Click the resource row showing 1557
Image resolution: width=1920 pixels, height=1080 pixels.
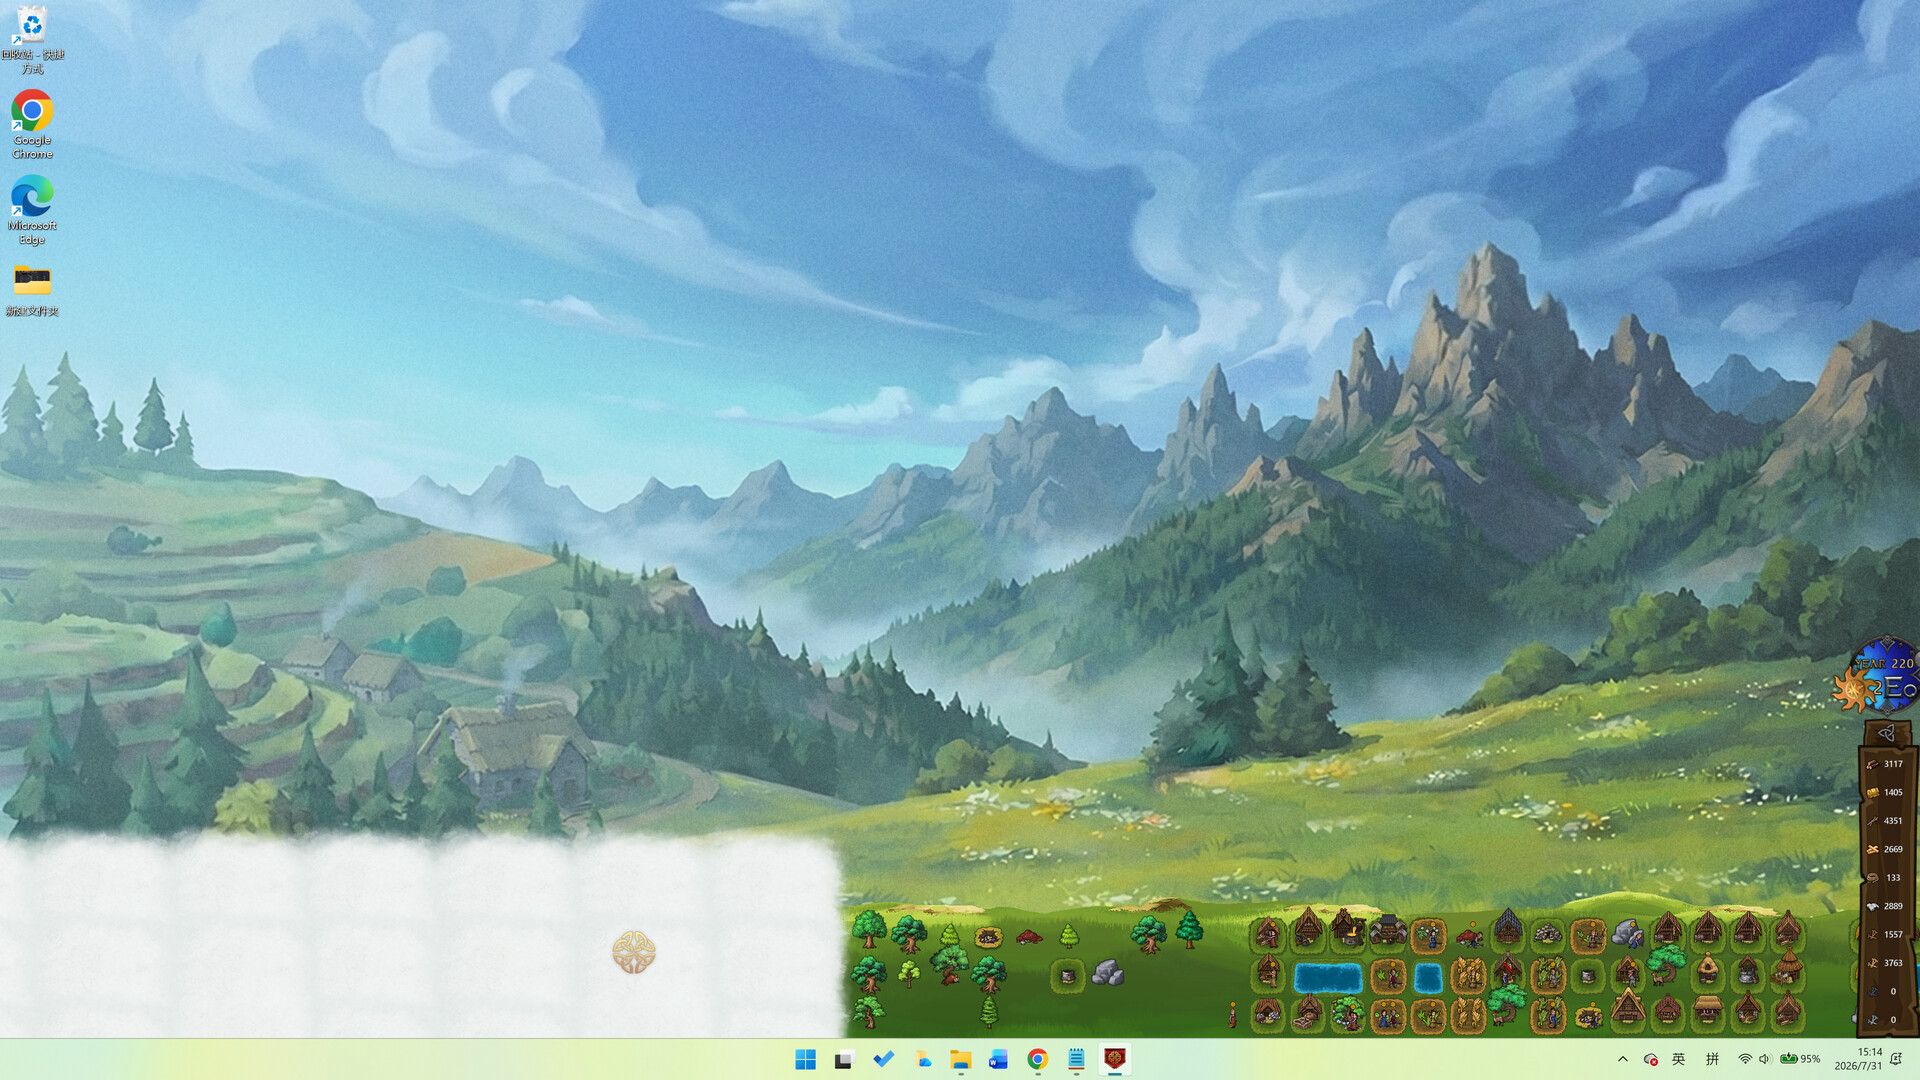click(x=1885, y=934)
